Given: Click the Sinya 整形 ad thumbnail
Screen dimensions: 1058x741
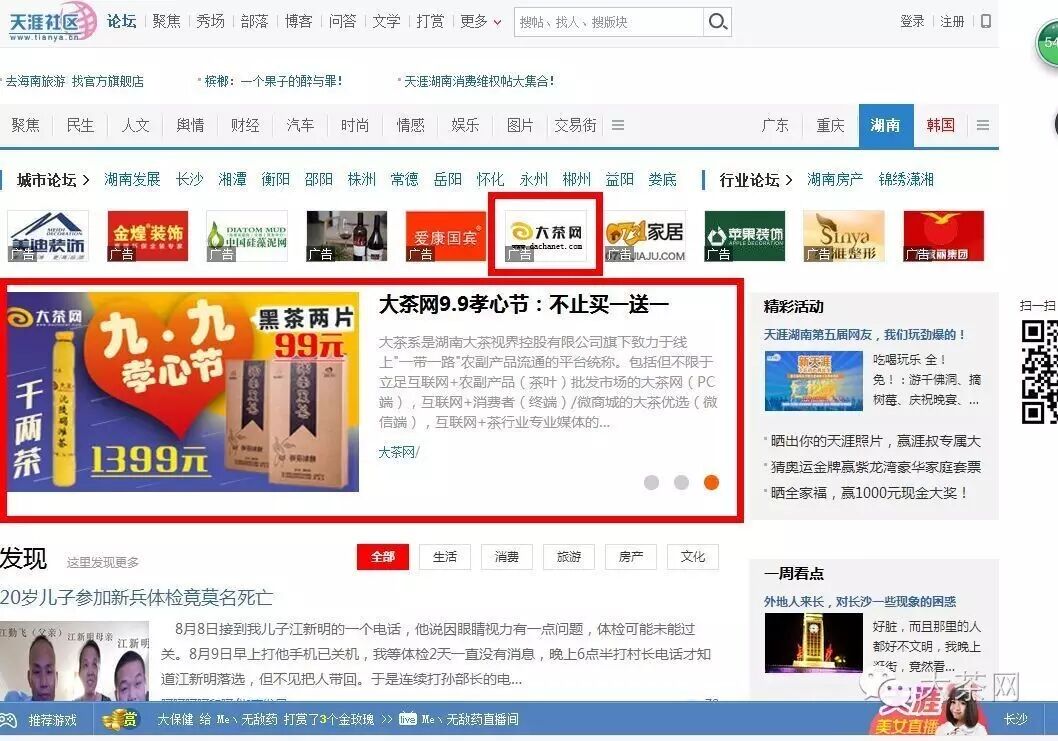Looking at the screenshot, I should [843, 236].
